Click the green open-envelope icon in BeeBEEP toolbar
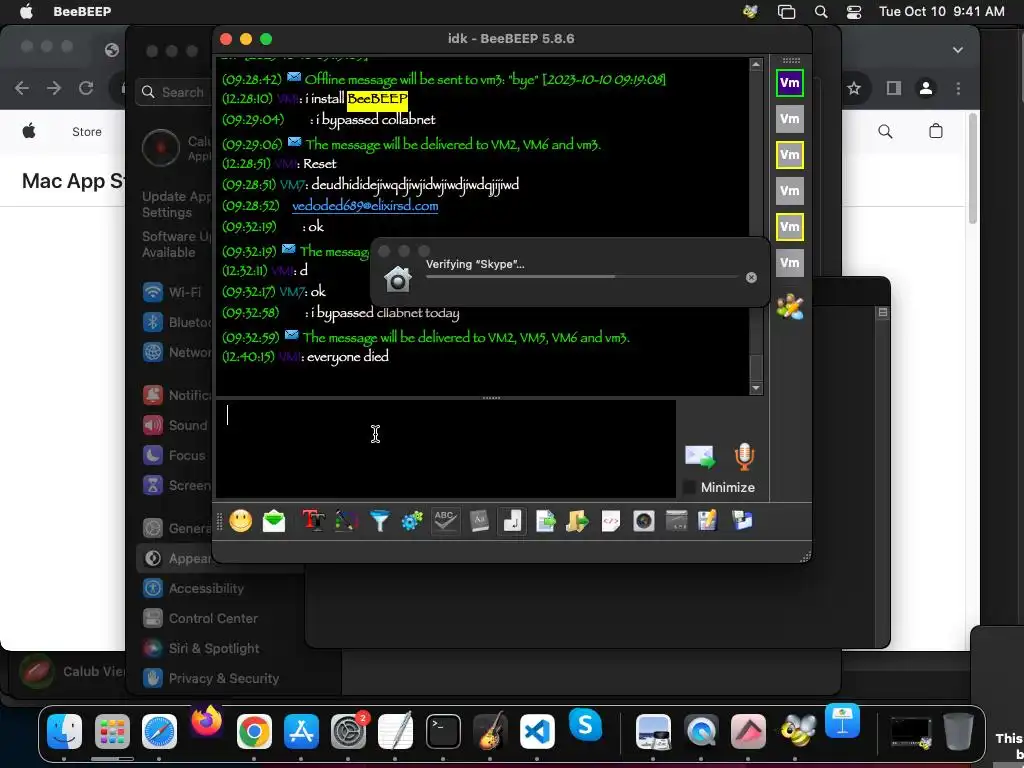 (x=274, y=520)
